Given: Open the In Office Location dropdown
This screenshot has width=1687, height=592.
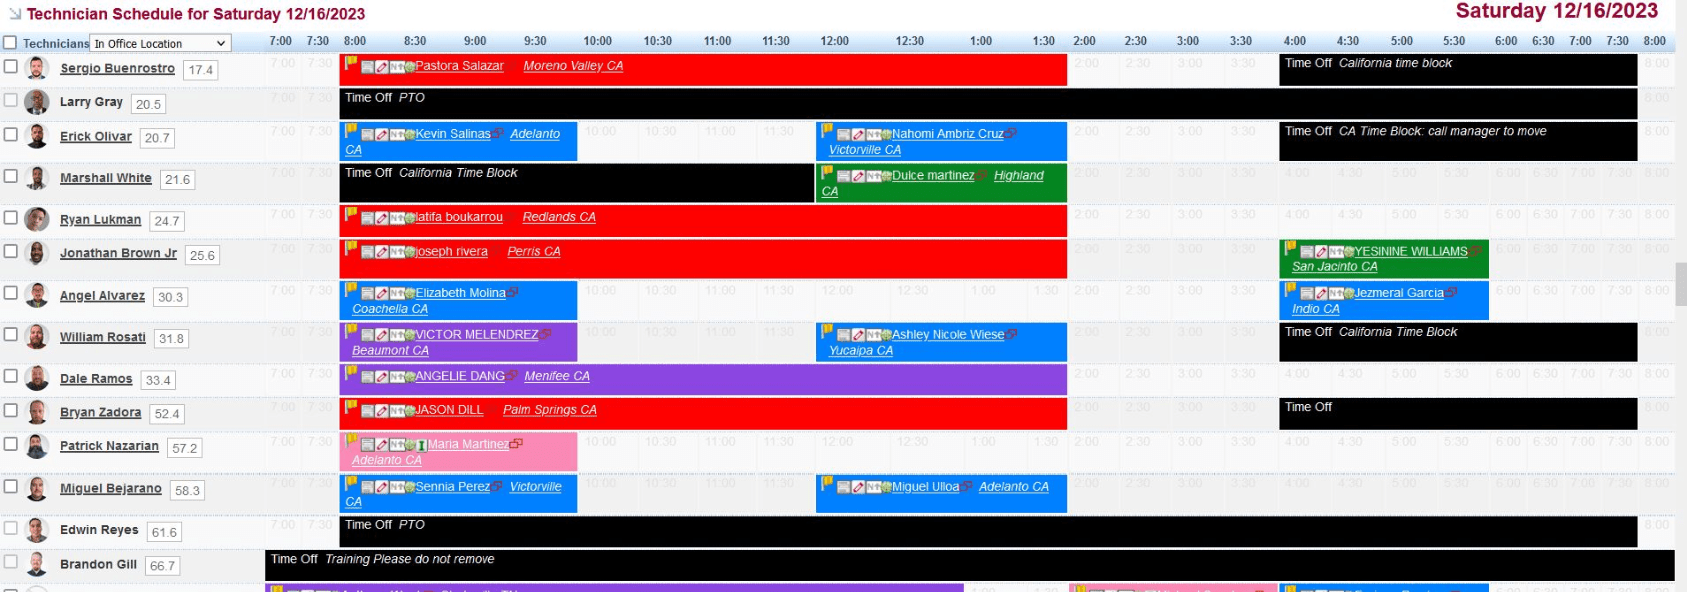Looking at the screenshot, I should coord(160,43).
